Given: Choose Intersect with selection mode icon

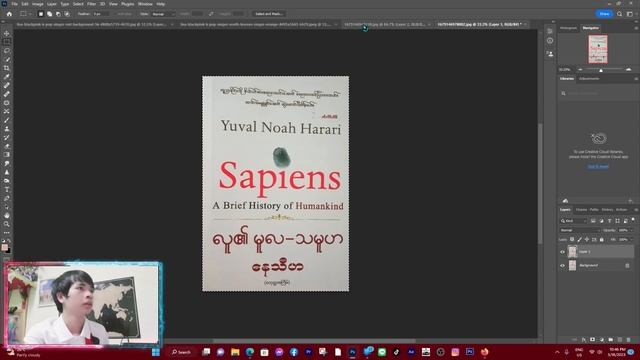Looking at the screenshot, I should coord(67,14).
